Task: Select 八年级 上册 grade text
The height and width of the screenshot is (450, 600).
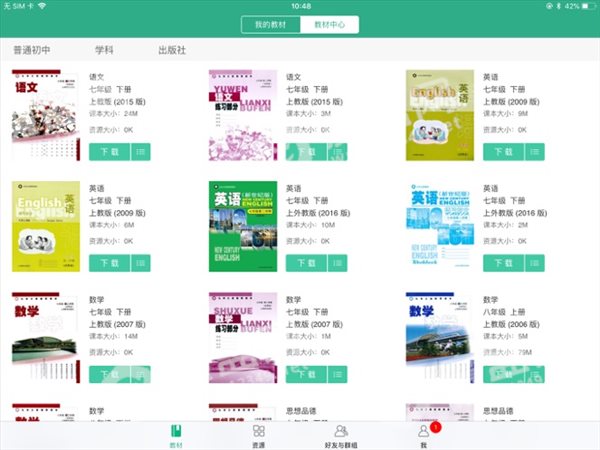Action: [504, 312]
